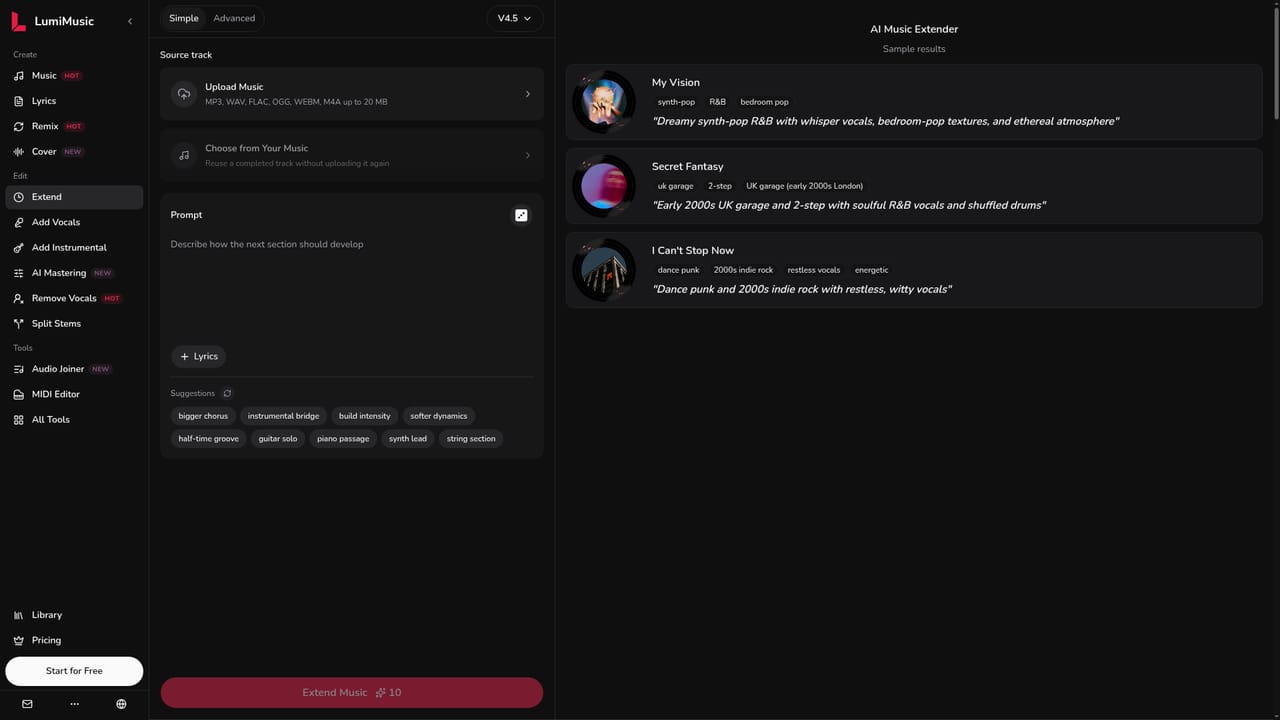
Task: Play the Secret Fantasy sample thumbnail
Action: [604, 186]
